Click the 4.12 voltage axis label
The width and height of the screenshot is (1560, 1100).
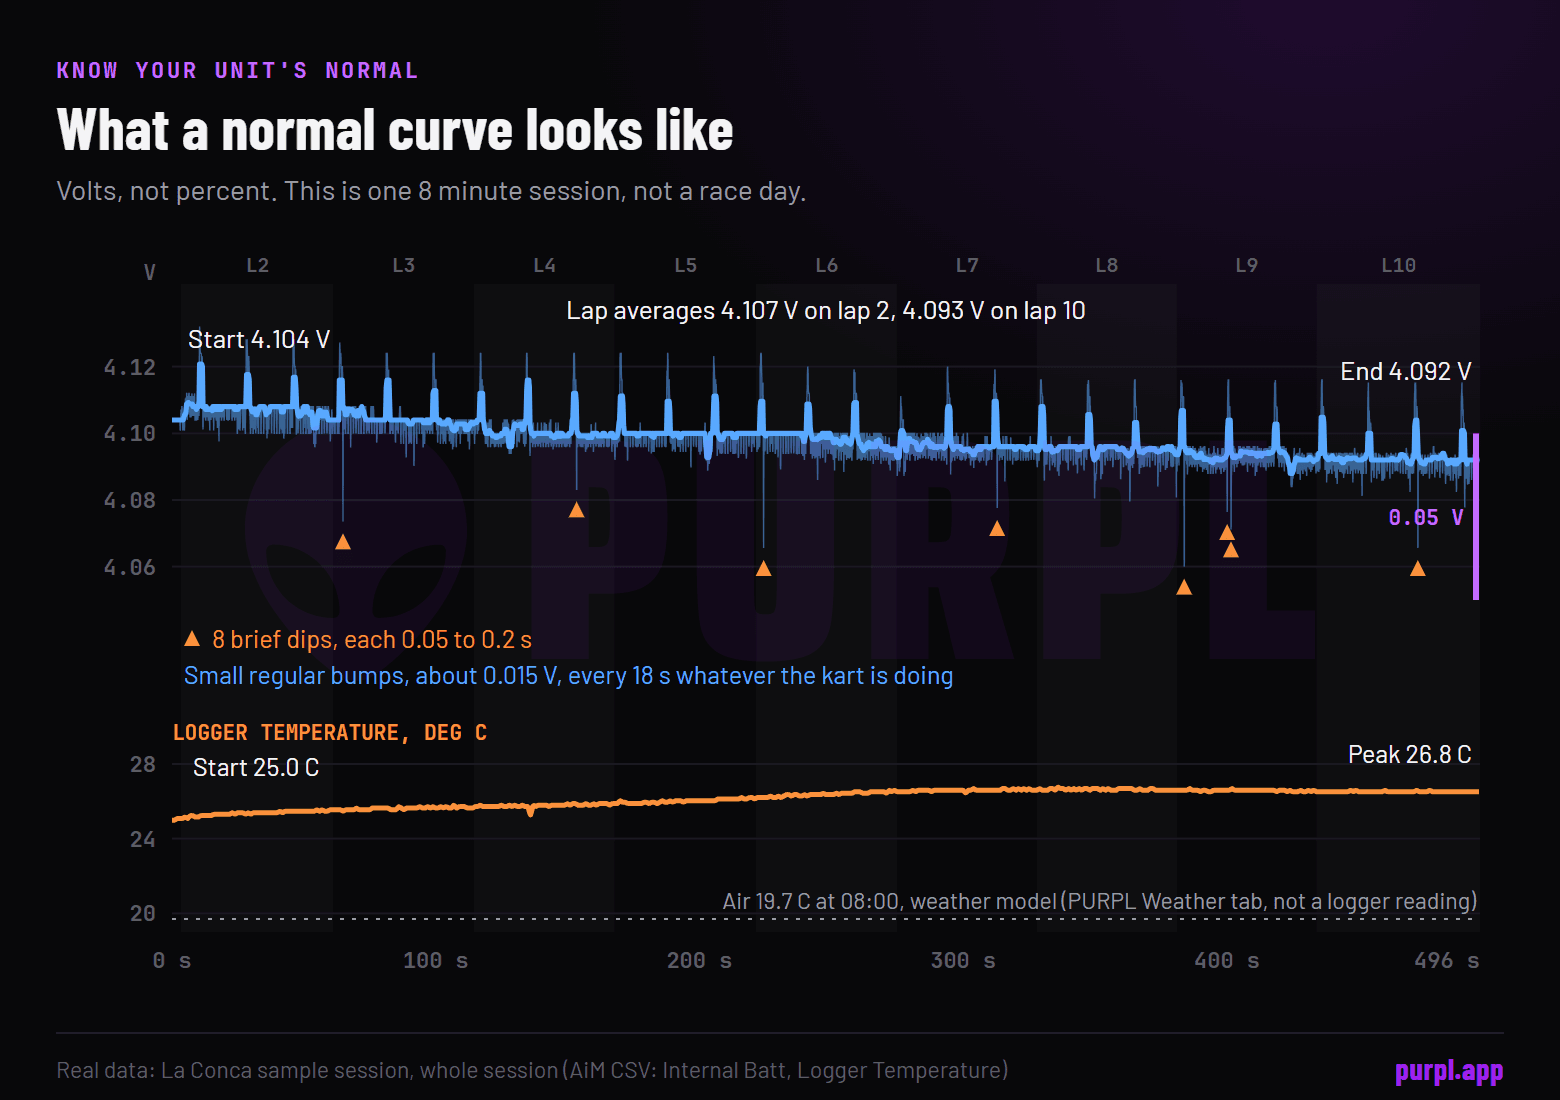(130, 368)
